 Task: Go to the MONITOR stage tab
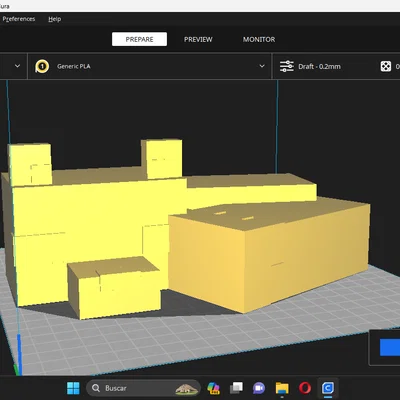(x=259, y=39)
